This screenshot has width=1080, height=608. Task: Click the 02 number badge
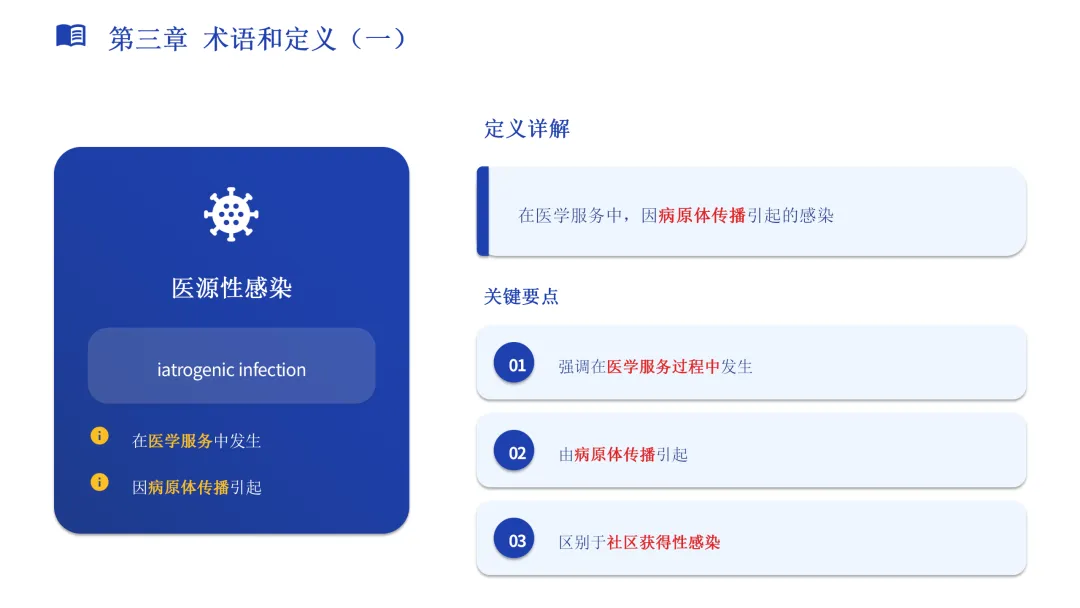517,453
